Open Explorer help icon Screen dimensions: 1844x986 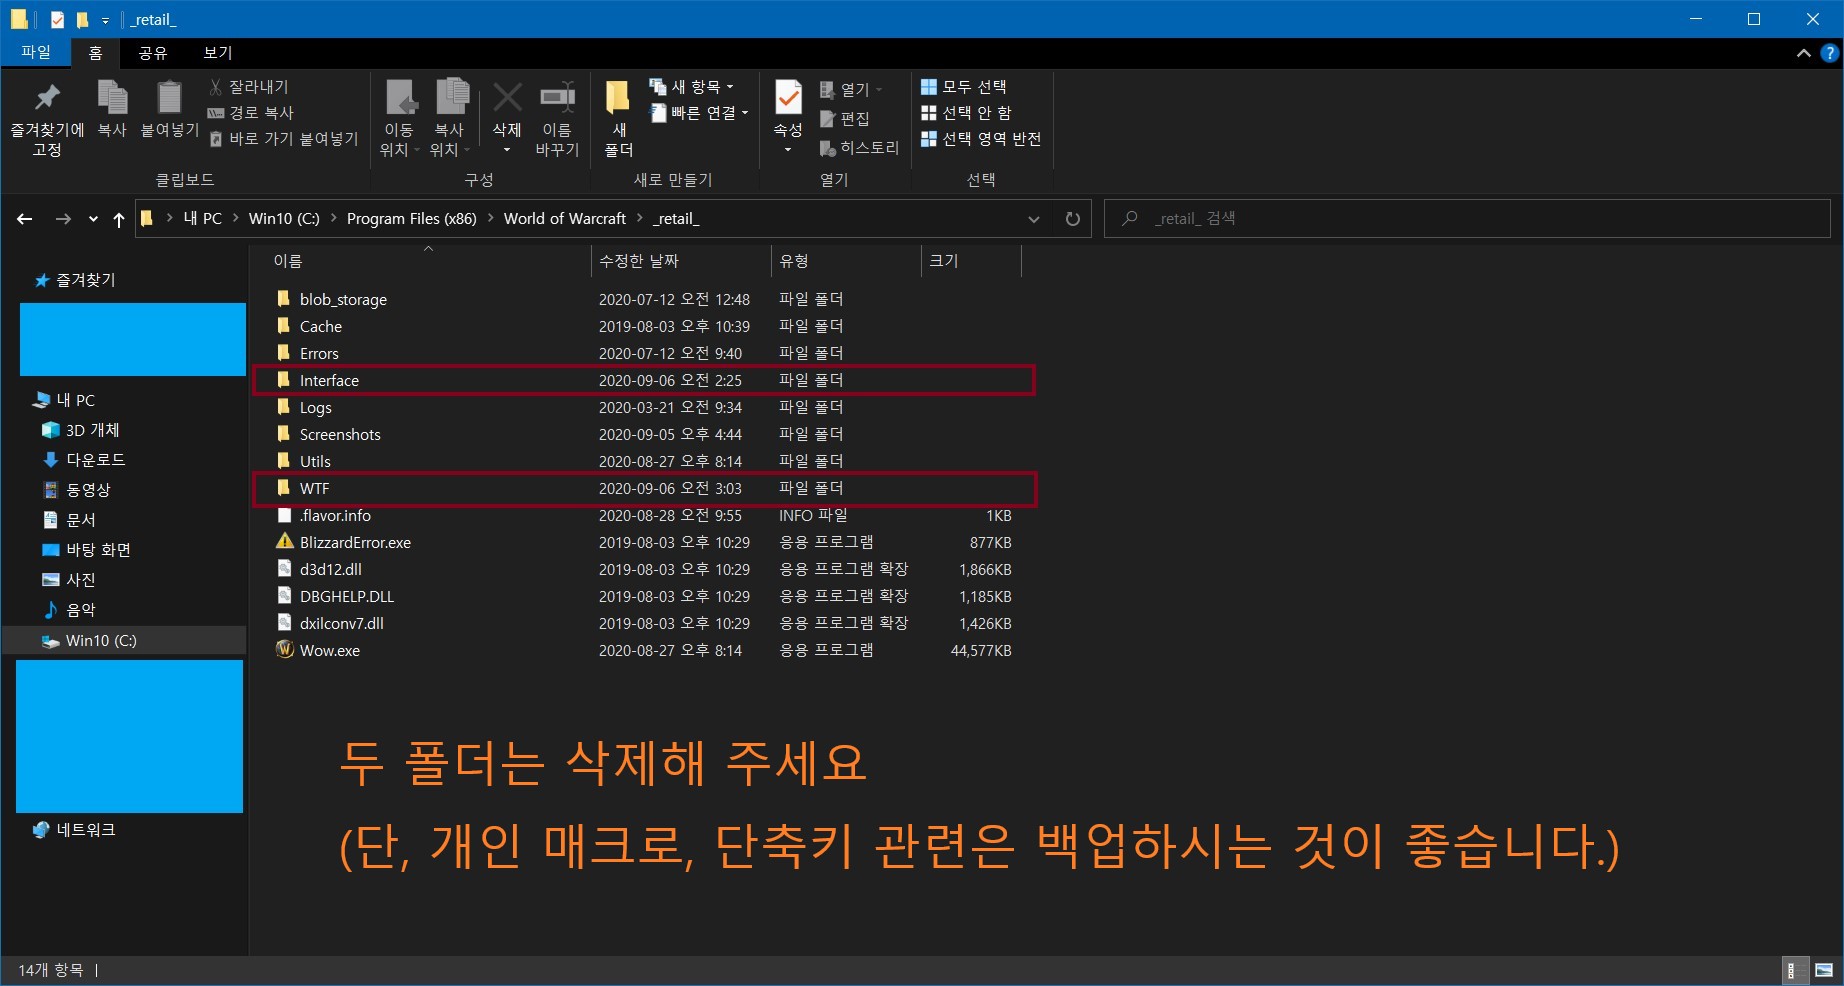[1830, 53]
